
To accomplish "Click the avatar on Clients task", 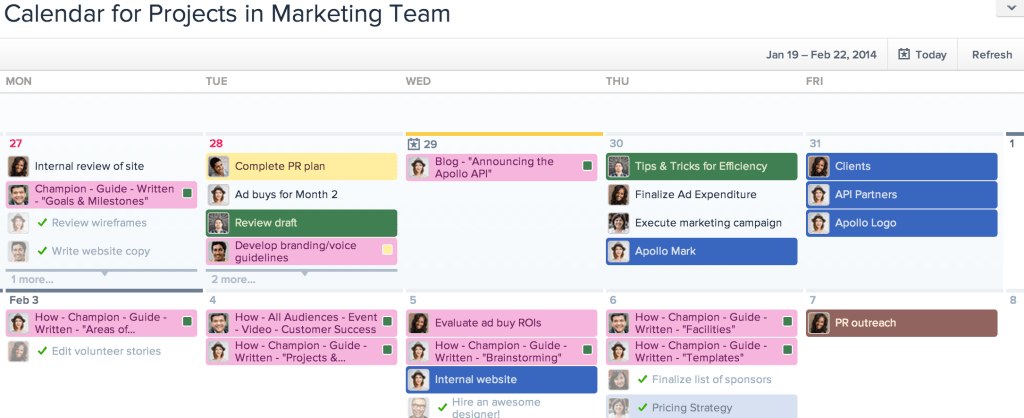I will [x=819, y=166].
